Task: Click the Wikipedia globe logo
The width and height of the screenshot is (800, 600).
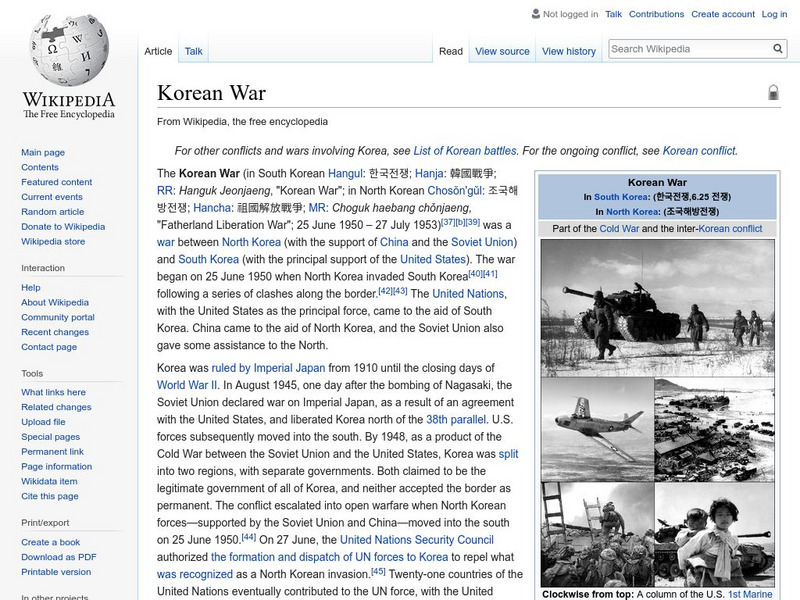Action: click(68, 50)
